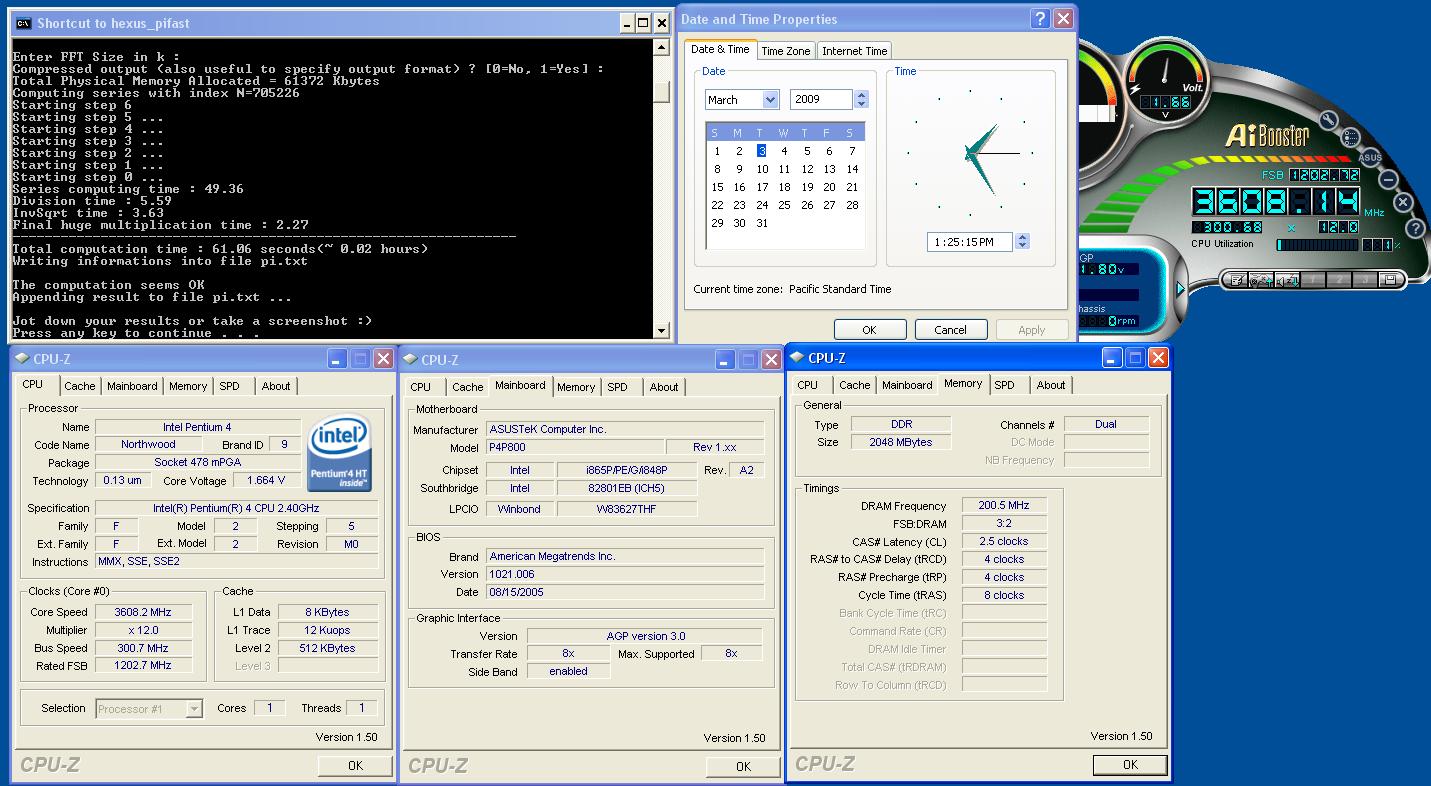Click the BIOS Date value 08/15/2005
Viewport: 1431px width, 786px height.
[x=624, y=592]
